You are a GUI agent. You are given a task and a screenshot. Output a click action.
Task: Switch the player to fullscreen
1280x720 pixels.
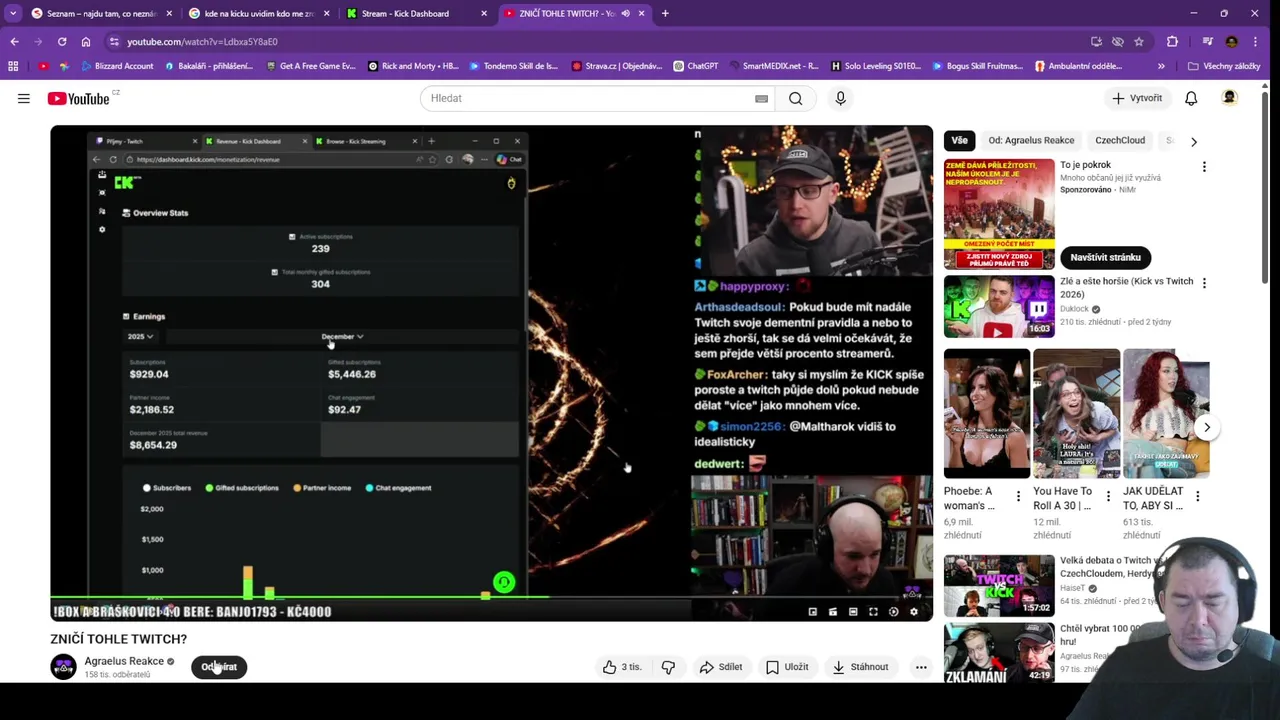873,611
